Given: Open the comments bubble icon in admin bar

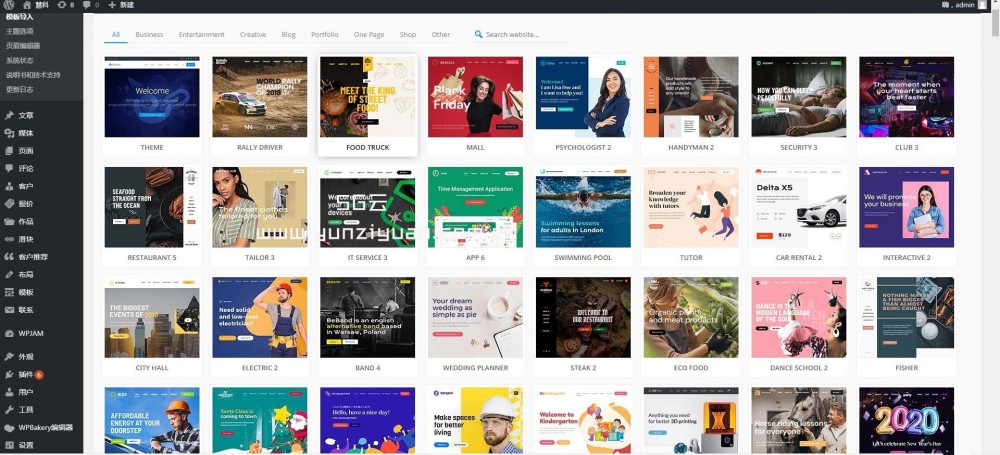Looking at the screenshot, I should coord(86,5).
